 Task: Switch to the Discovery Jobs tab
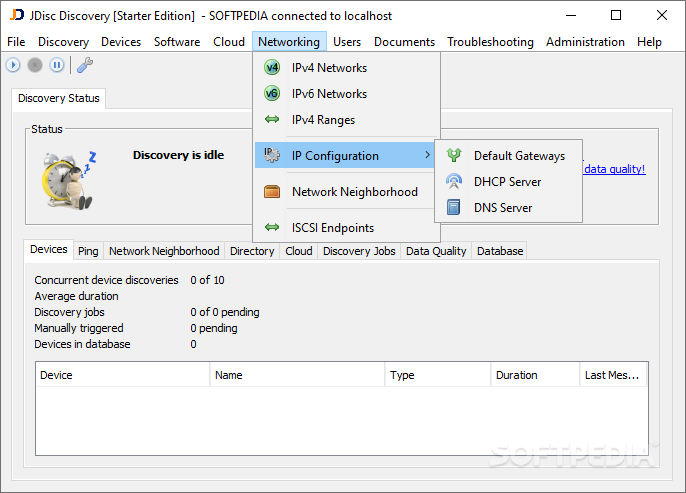[x=359, y=251]
